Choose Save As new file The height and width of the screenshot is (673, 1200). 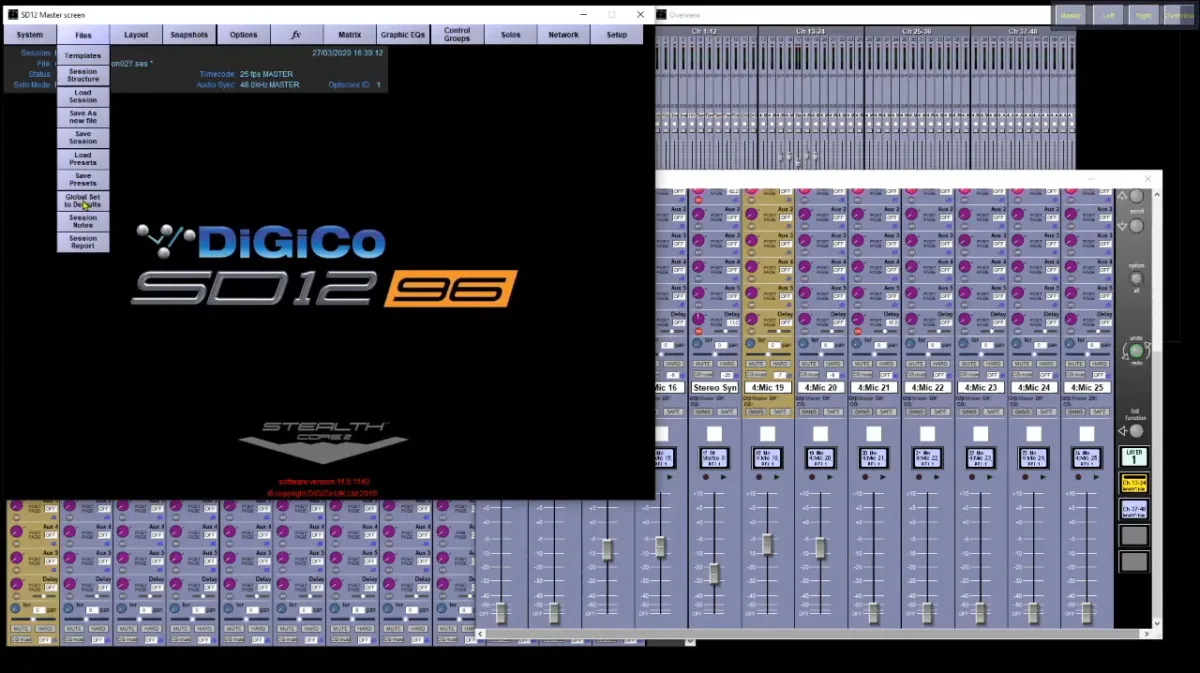coord(83,118)
